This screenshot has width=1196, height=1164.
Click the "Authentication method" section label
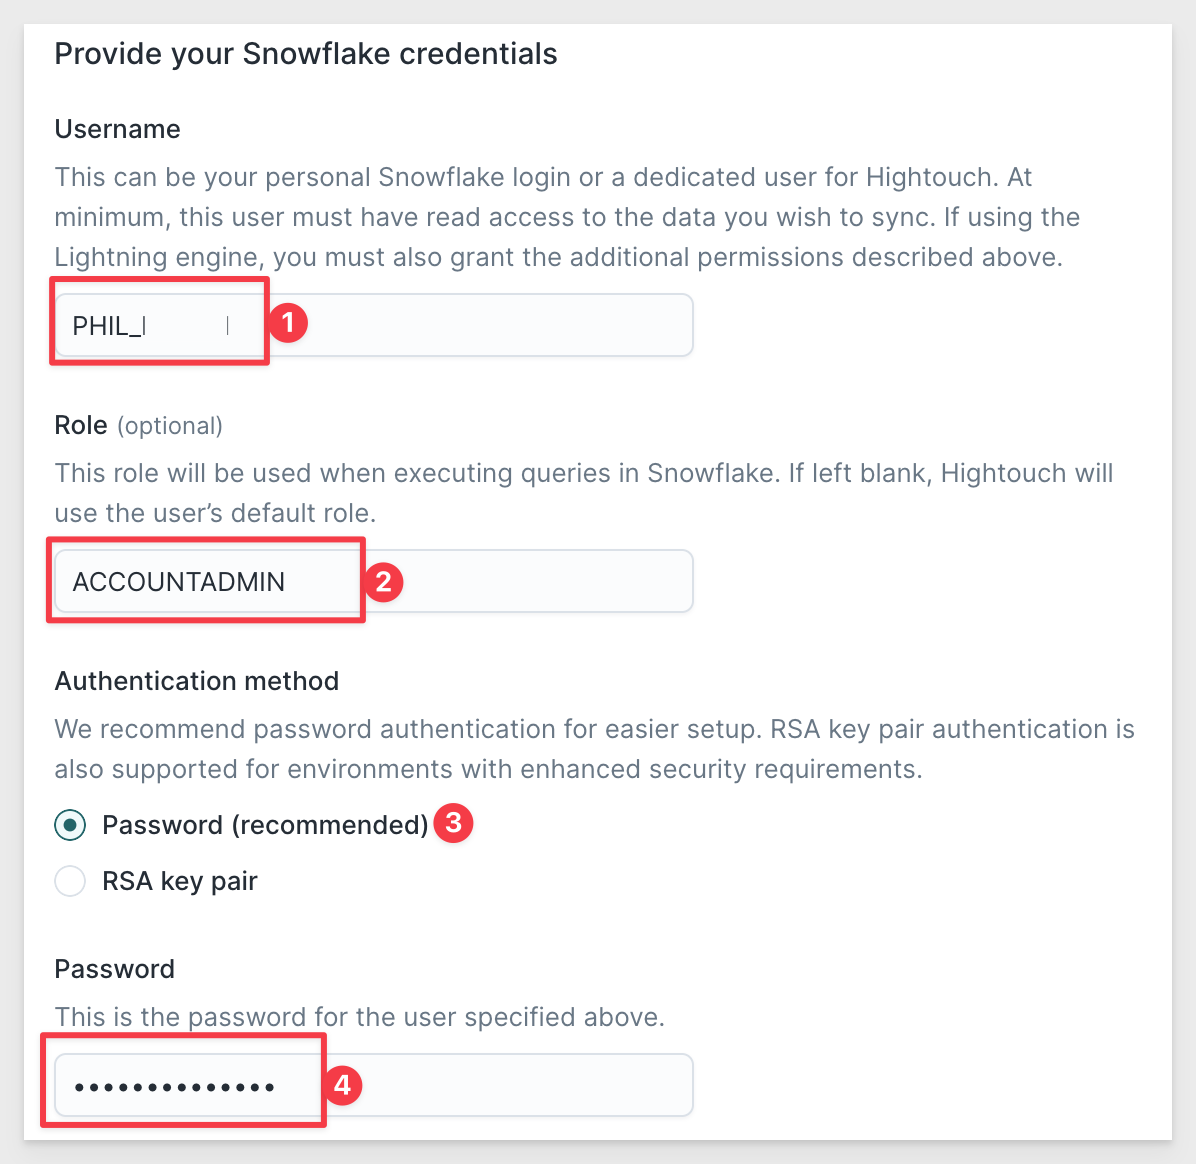click(x=197, y=680)
